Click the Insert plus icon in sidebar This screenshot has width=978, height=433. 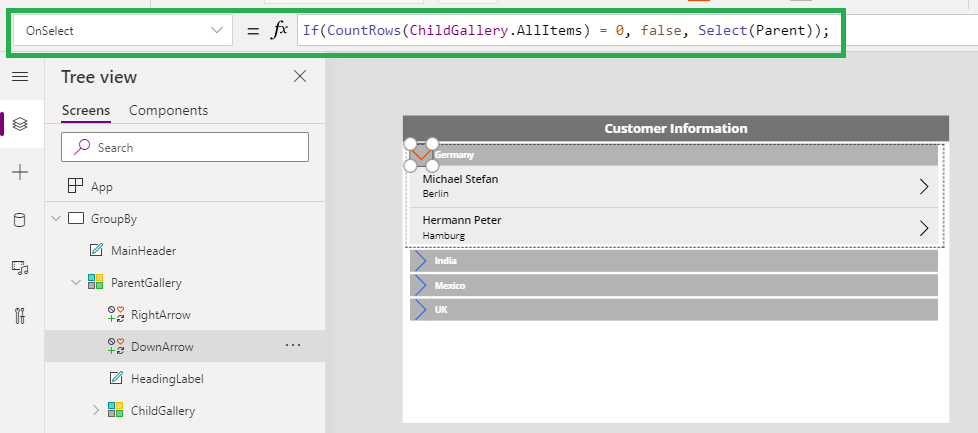click(20, 172)
